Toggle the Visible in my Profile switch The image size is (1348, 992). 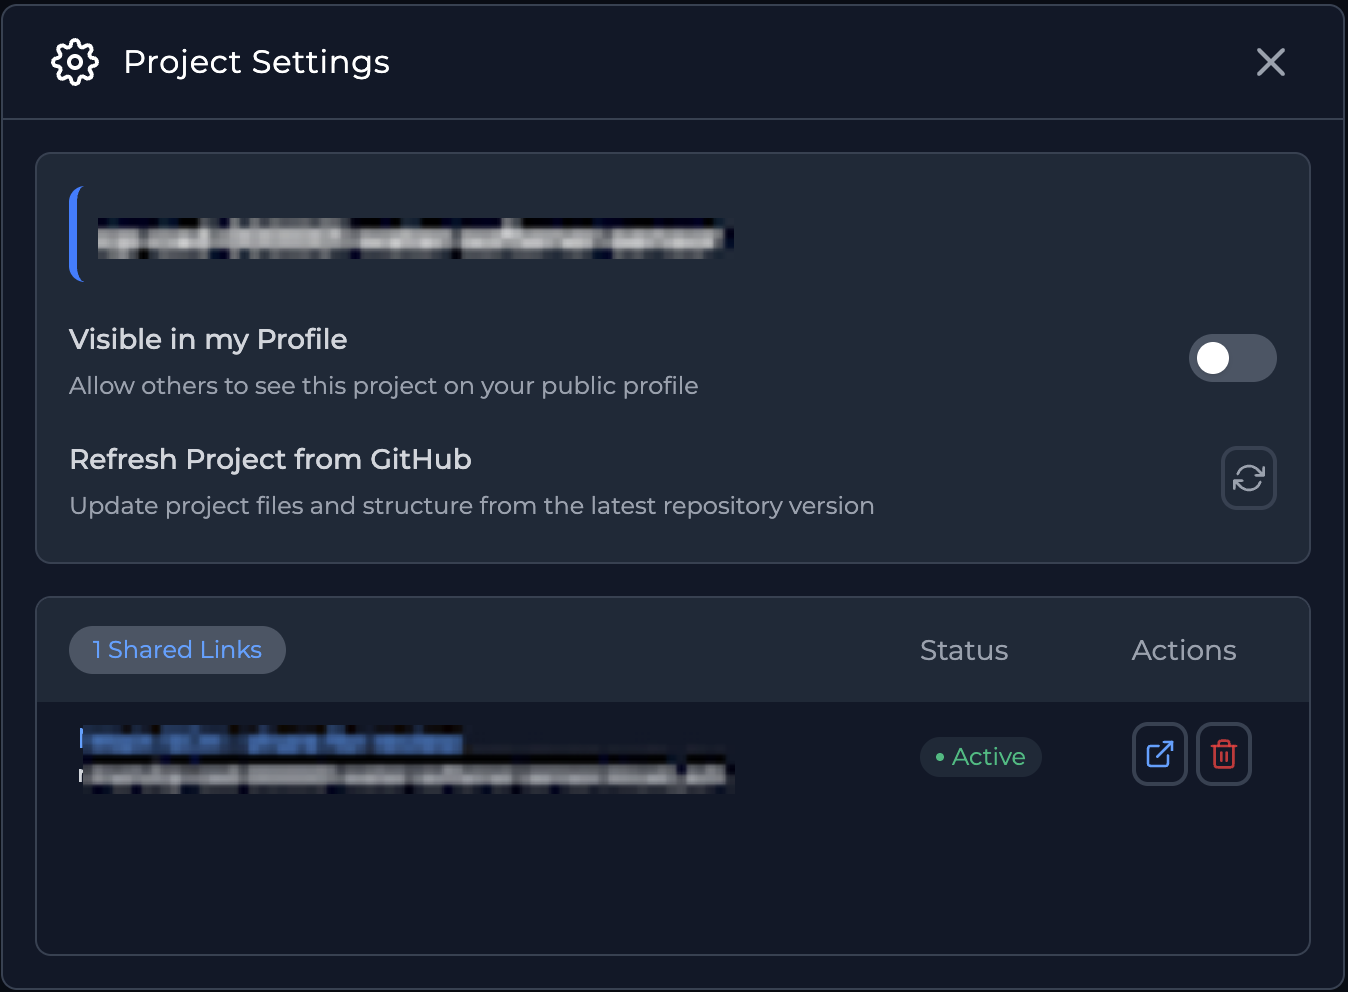pyautogui.click(x=1232, y=358)
